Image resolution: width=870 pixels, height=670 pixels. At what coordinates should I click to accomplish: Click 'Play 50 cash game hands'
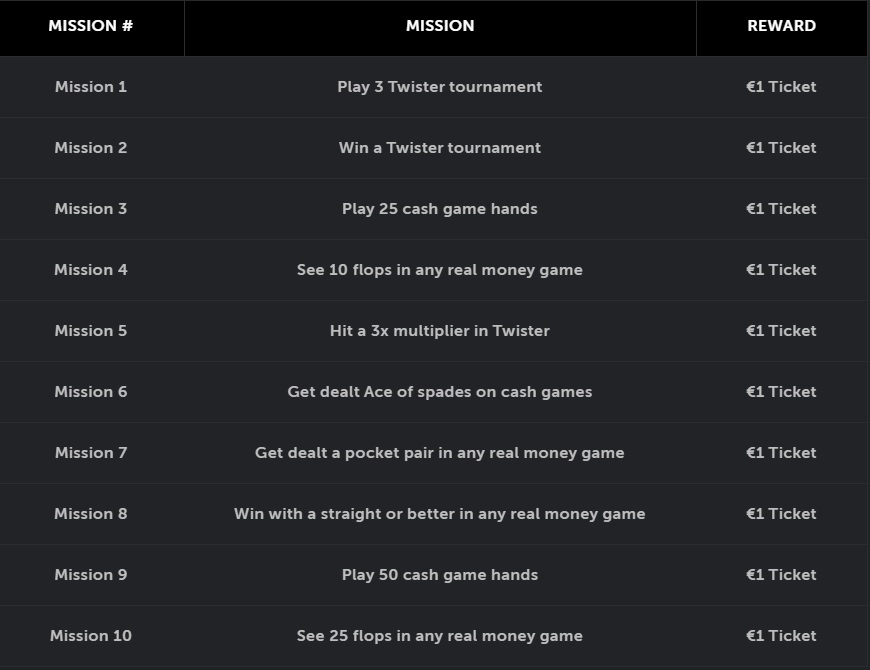pos(439,575)
